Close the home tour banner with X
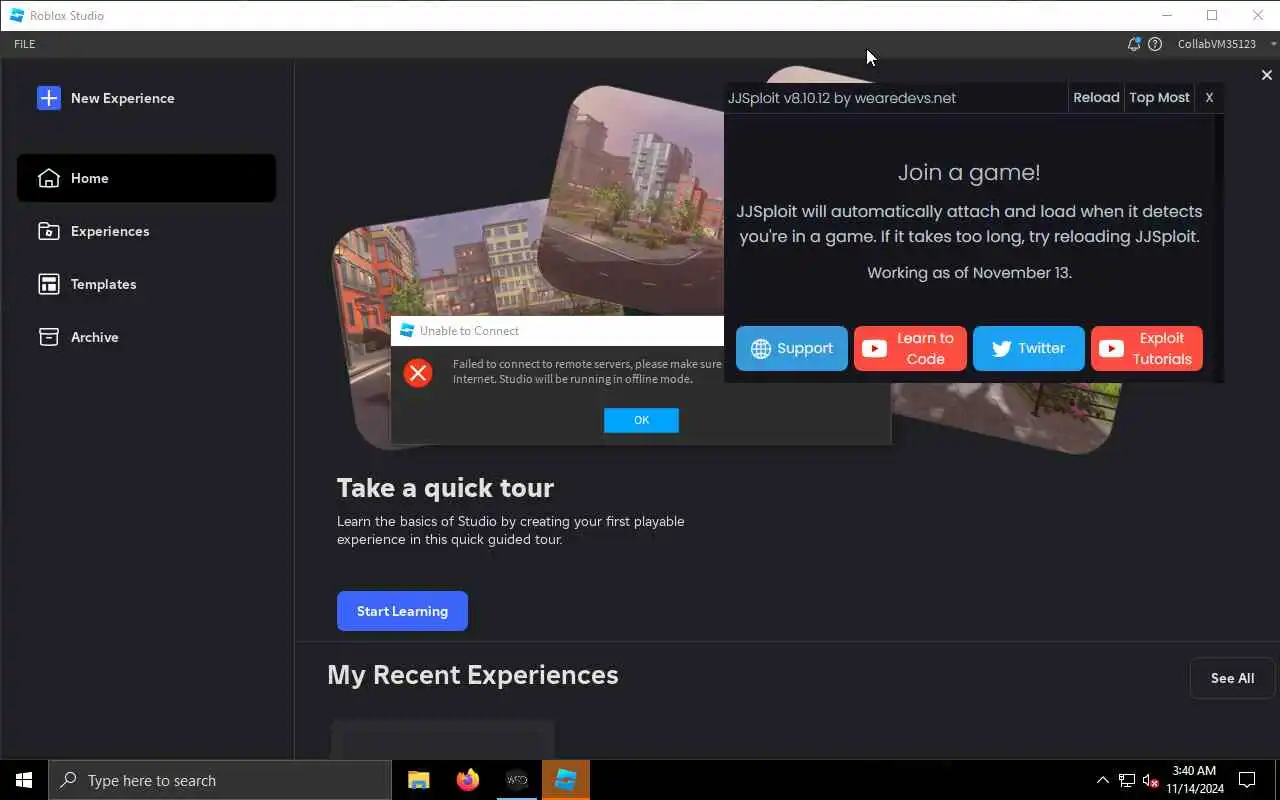Image resolution: width=1280 pixels, height=800 pixels. 1266,75
